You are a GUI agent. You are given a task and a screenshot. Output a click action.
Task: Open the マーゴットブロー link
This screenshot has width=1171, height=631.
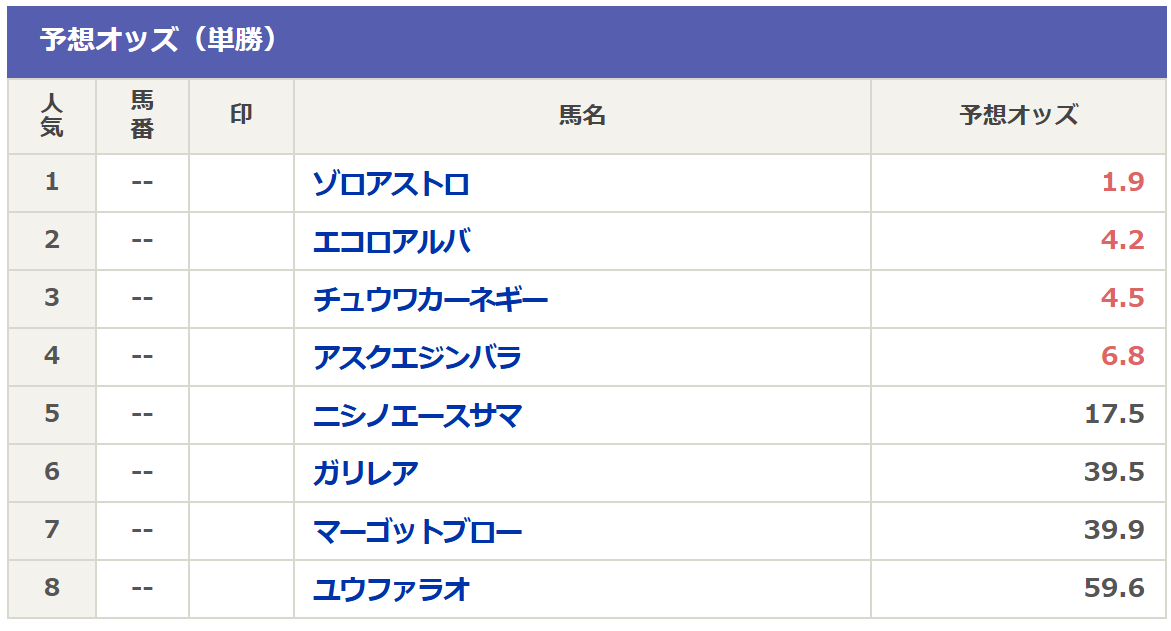tap(417, 532)
